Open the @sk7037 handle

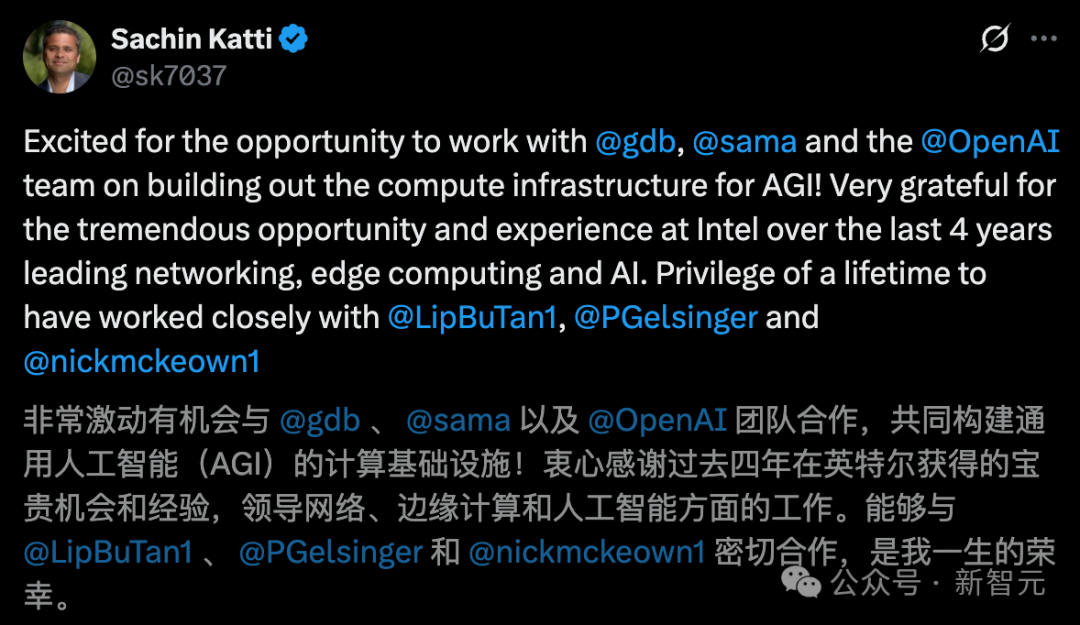click(168, 75)
